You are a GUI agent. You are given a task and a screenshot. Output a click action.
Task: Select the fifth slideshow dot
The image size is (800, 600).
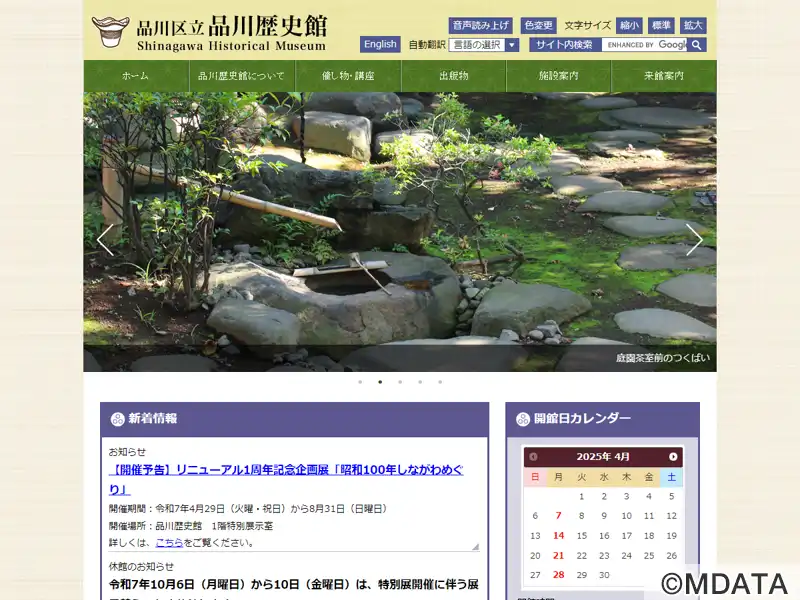[440, 382]
